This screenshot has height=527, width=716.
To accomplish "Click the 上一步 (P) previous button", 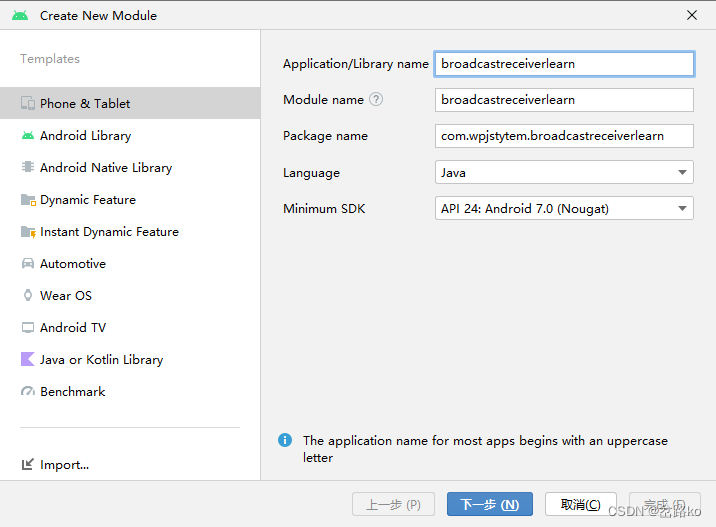I will [393, 504].
